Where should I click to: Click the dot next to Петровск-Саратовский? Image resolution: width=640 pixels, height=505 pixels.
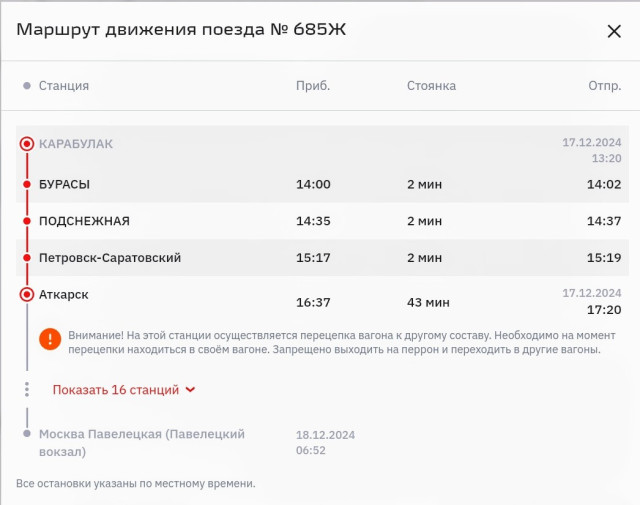click(x=27, y=258)
